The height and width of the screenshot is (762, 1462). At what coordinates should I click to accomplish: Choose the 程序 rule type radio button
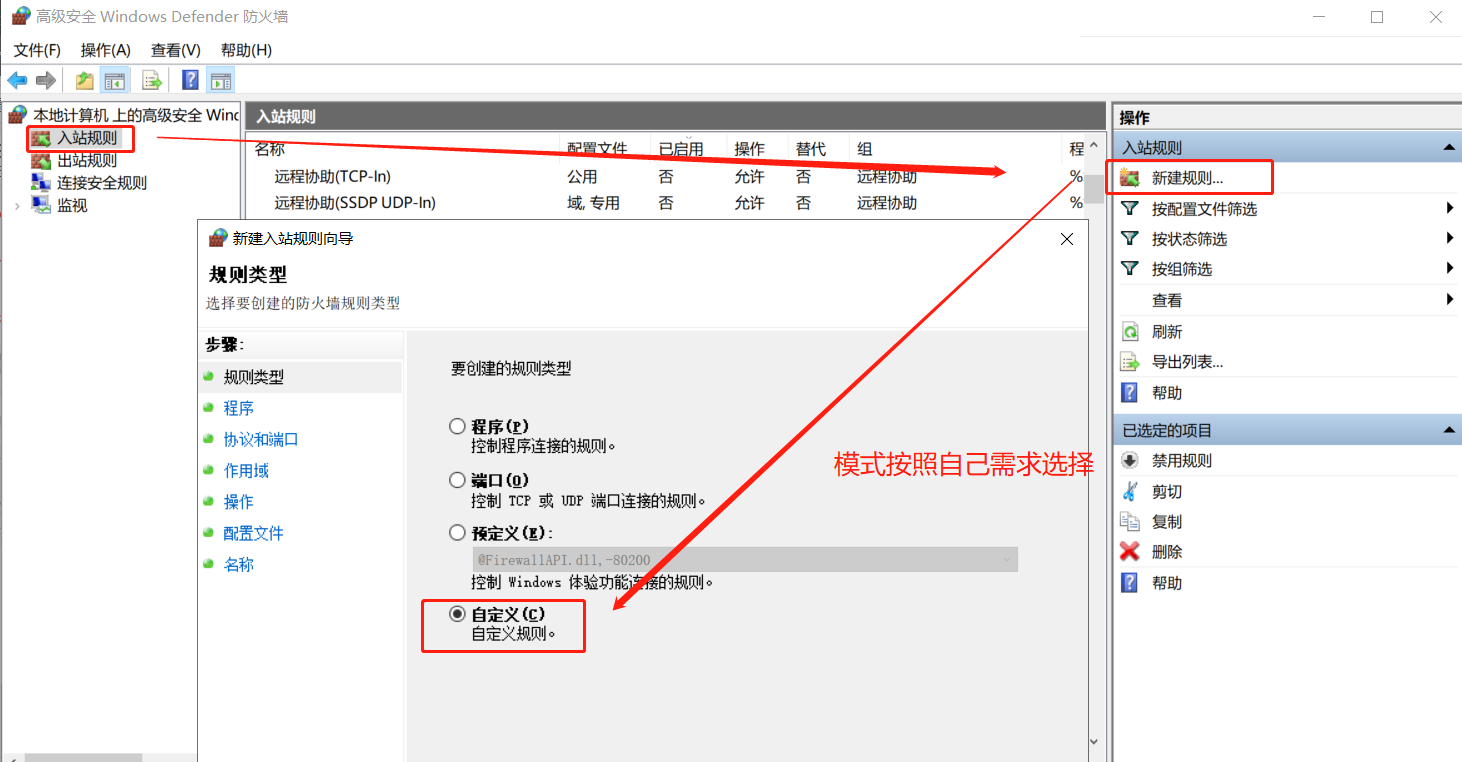[x=457, y=425]
